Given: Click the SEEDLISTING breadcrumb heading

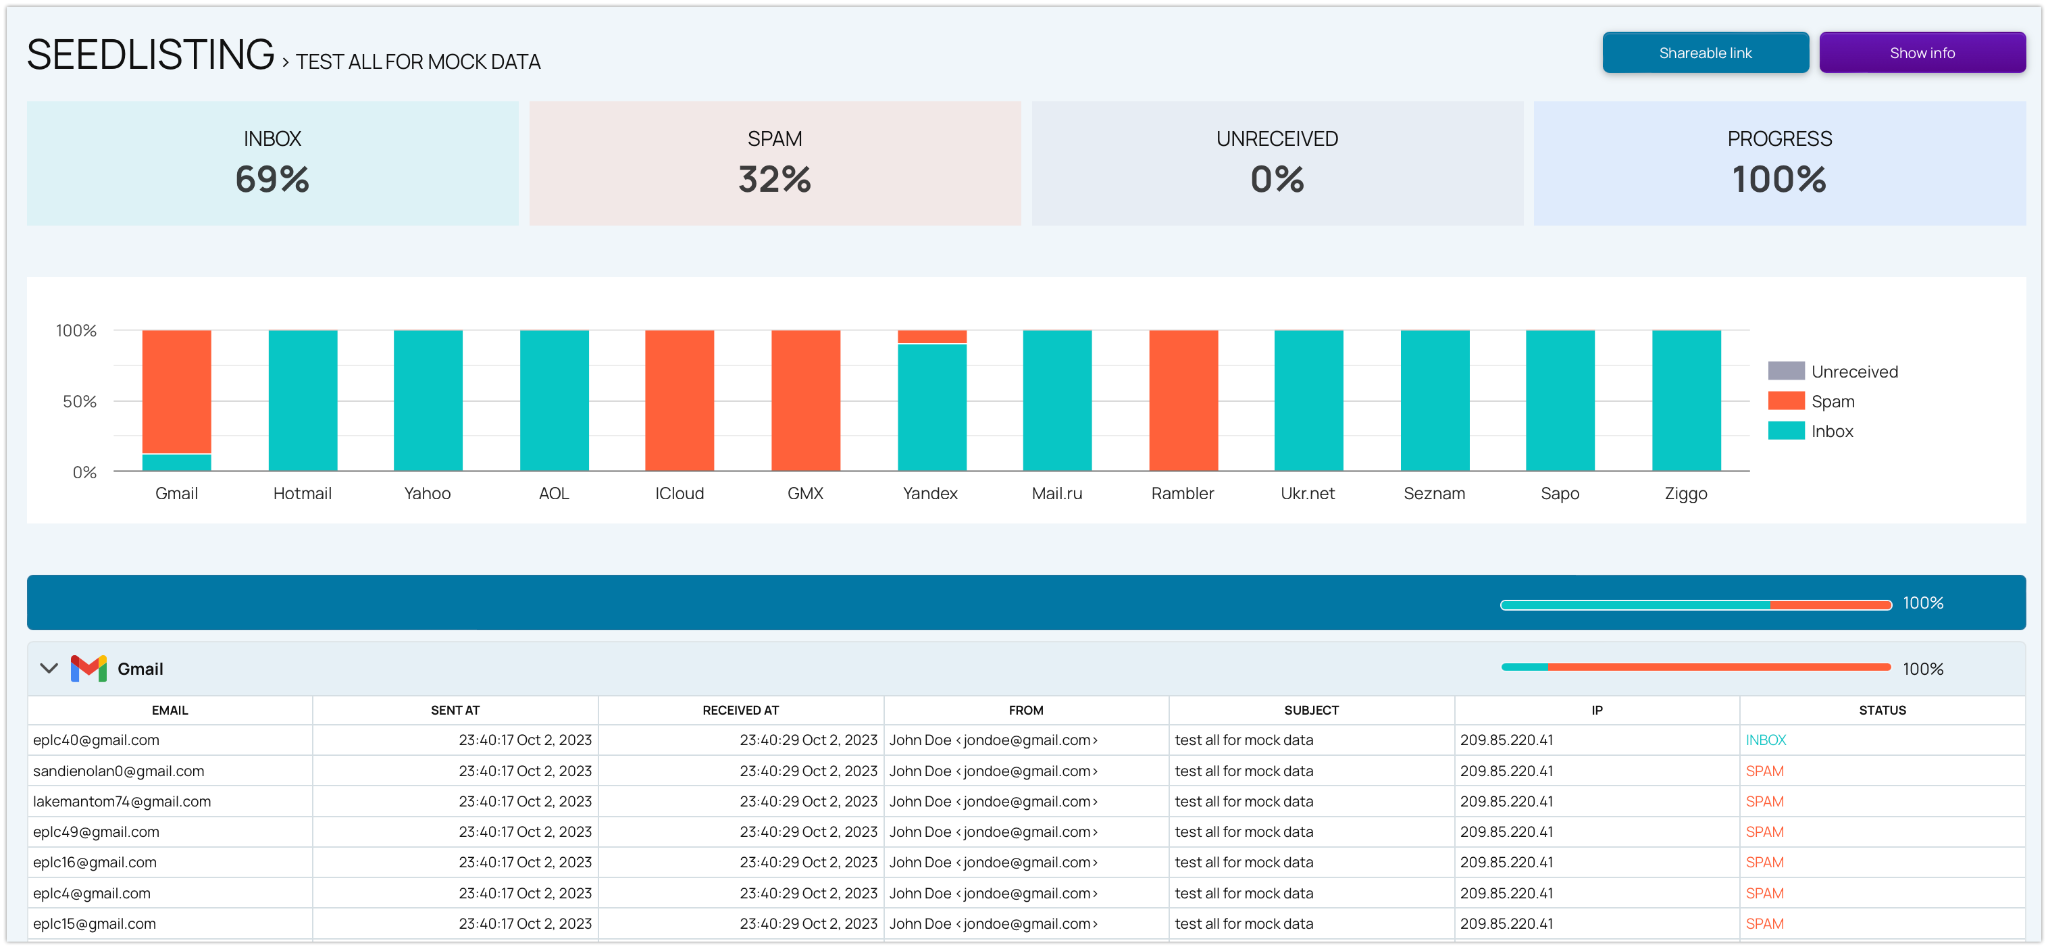Looking at the screenshot, I should pos(150,55).
